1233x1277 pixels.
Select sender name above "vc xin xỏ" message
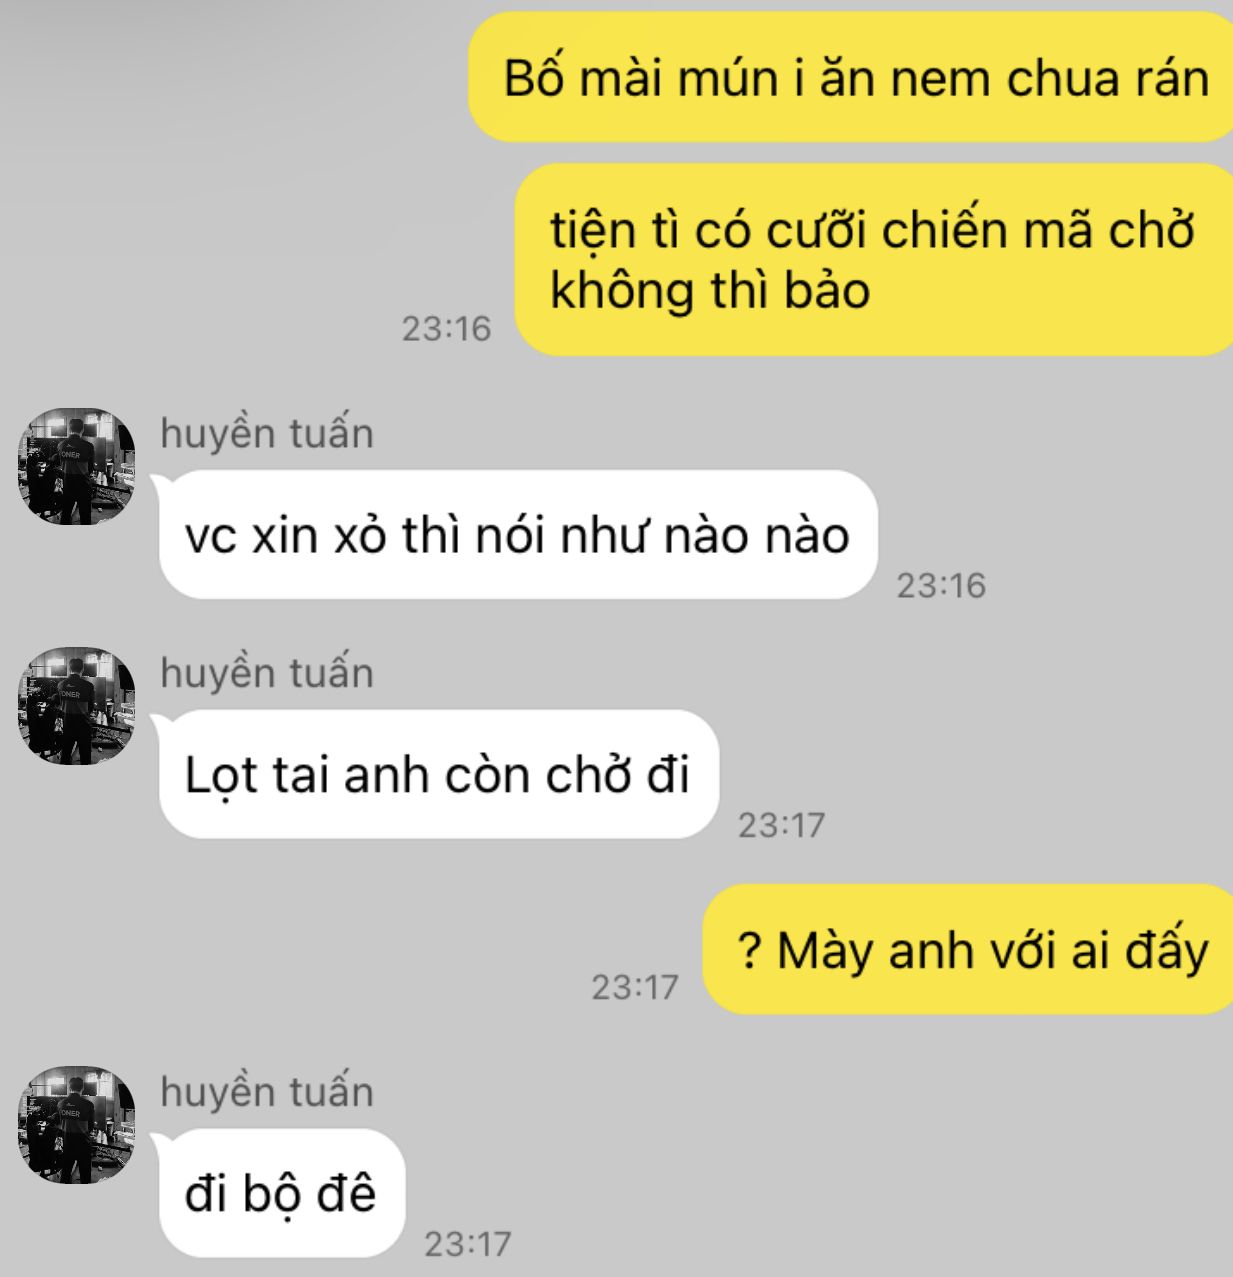pos(267,433)
